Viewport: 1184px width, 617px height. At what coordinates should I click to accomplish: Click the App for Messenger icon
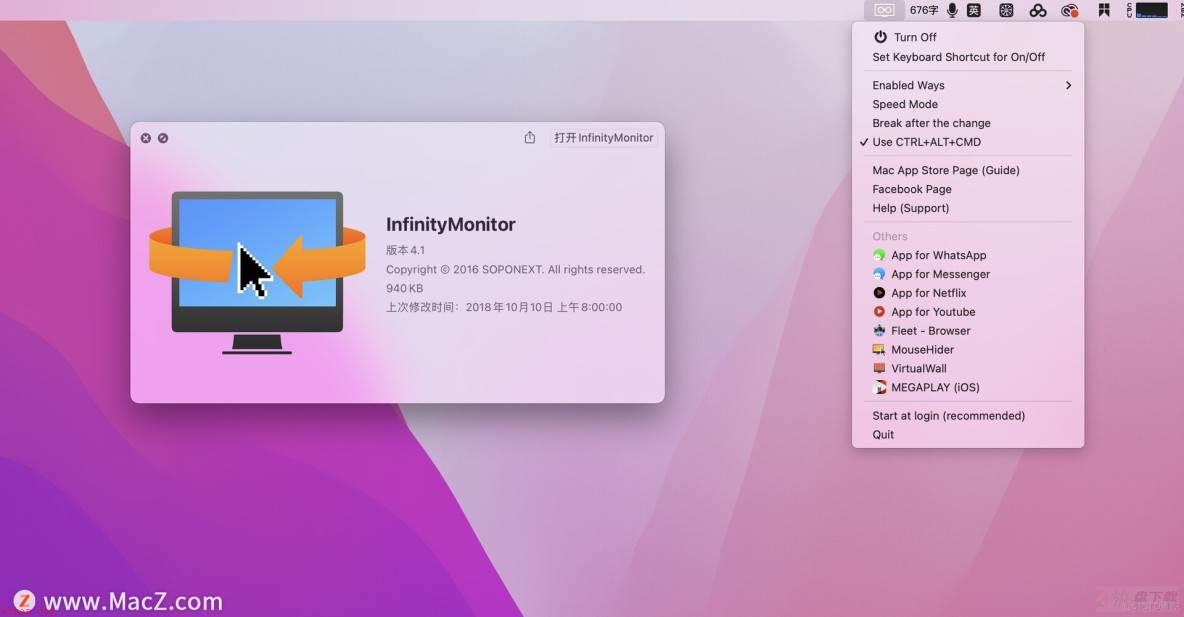click(879, 274)
